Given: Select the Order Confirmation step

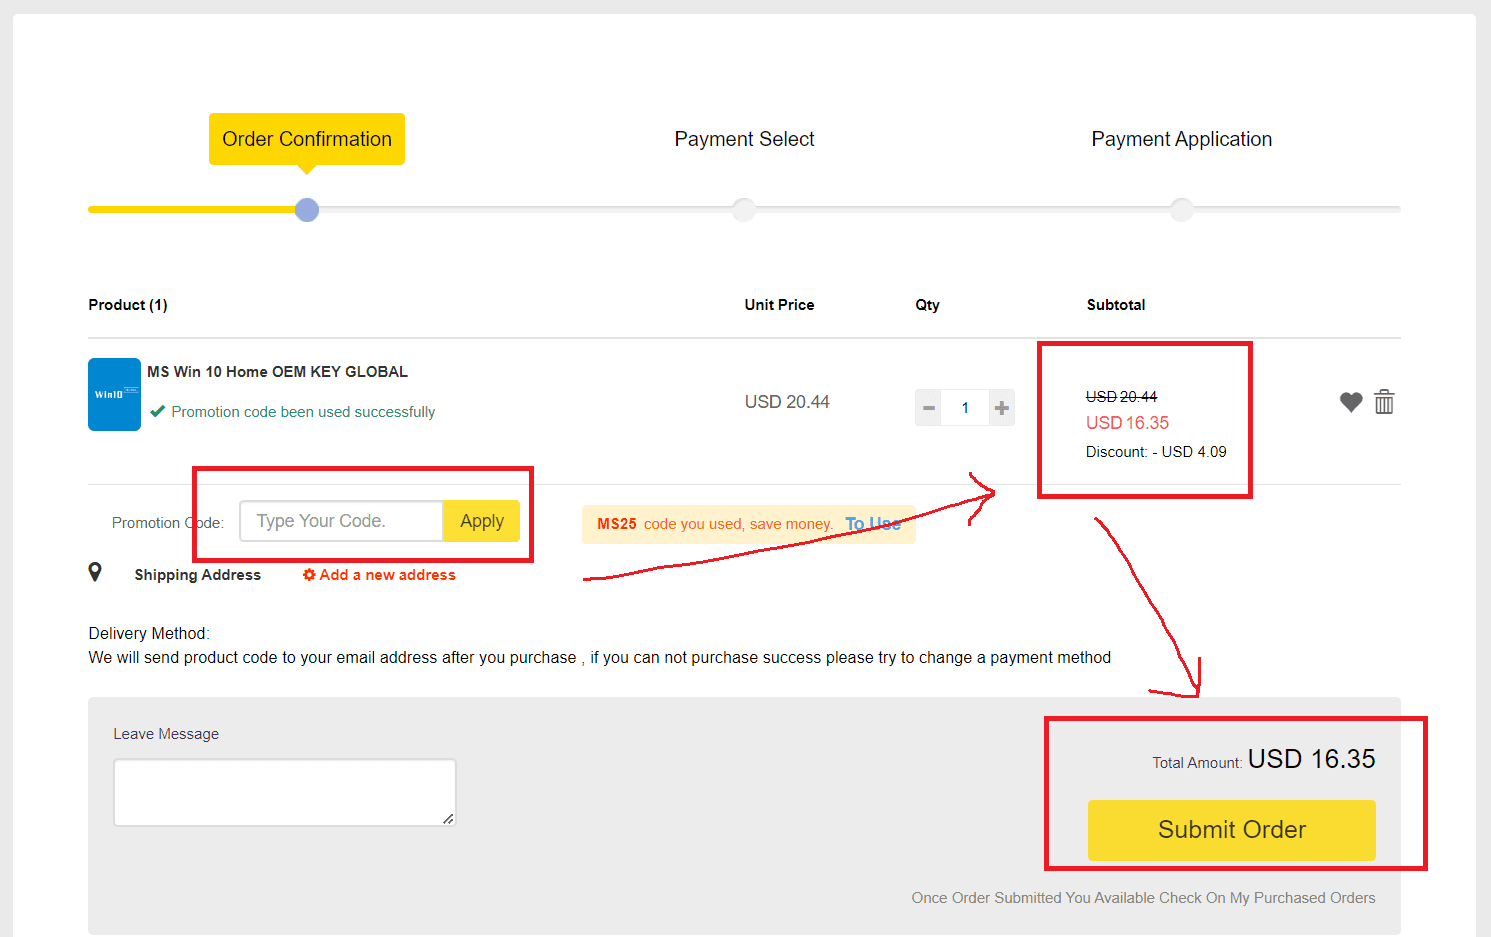Looking at the screenshot, I should pos(307,139).
